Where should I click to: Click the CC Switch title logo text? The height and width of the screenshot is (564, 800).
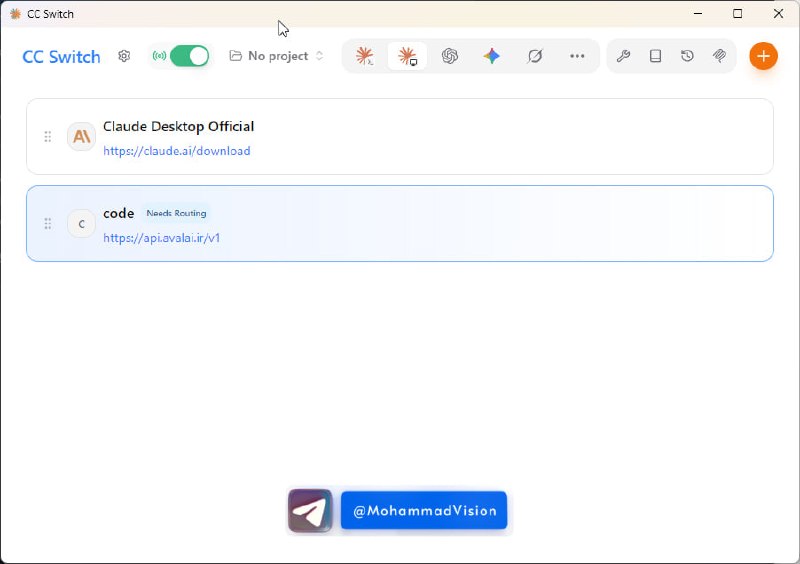[x=61, y=57]
